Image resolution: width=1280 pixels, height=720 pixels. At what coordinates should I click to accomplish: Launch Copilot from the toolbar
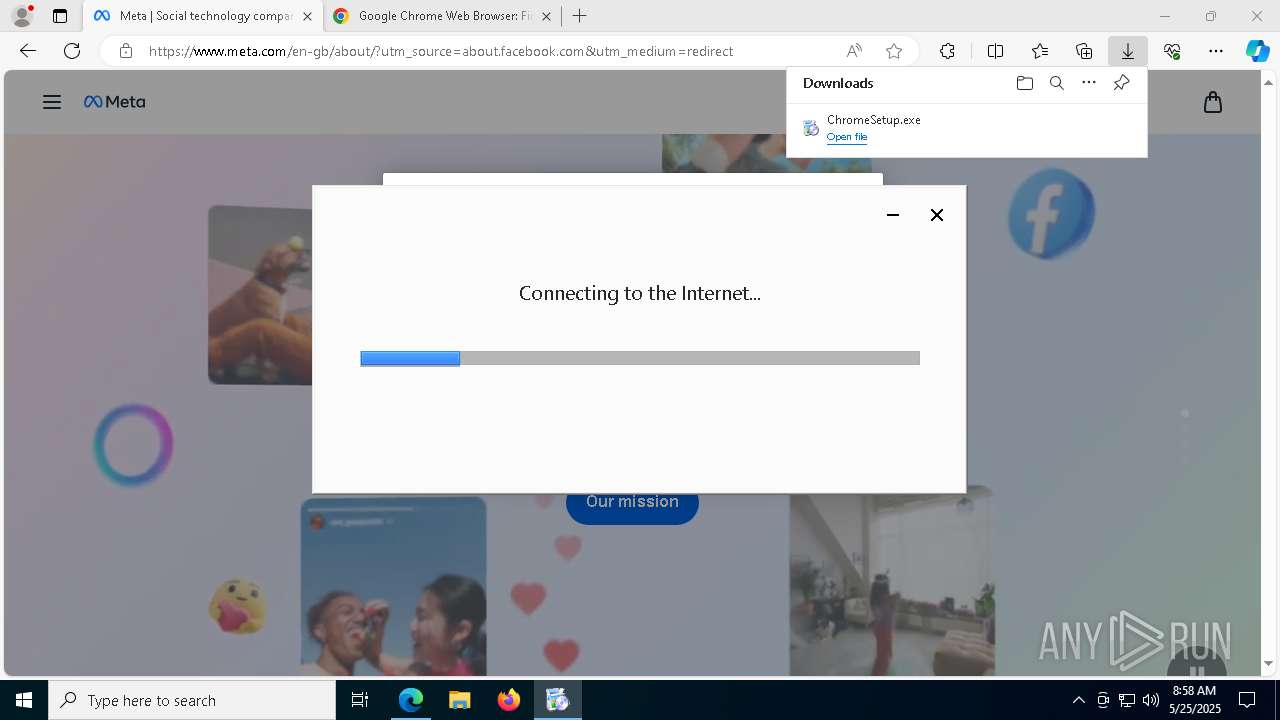pyautogui.click(x=1258, y=51)
